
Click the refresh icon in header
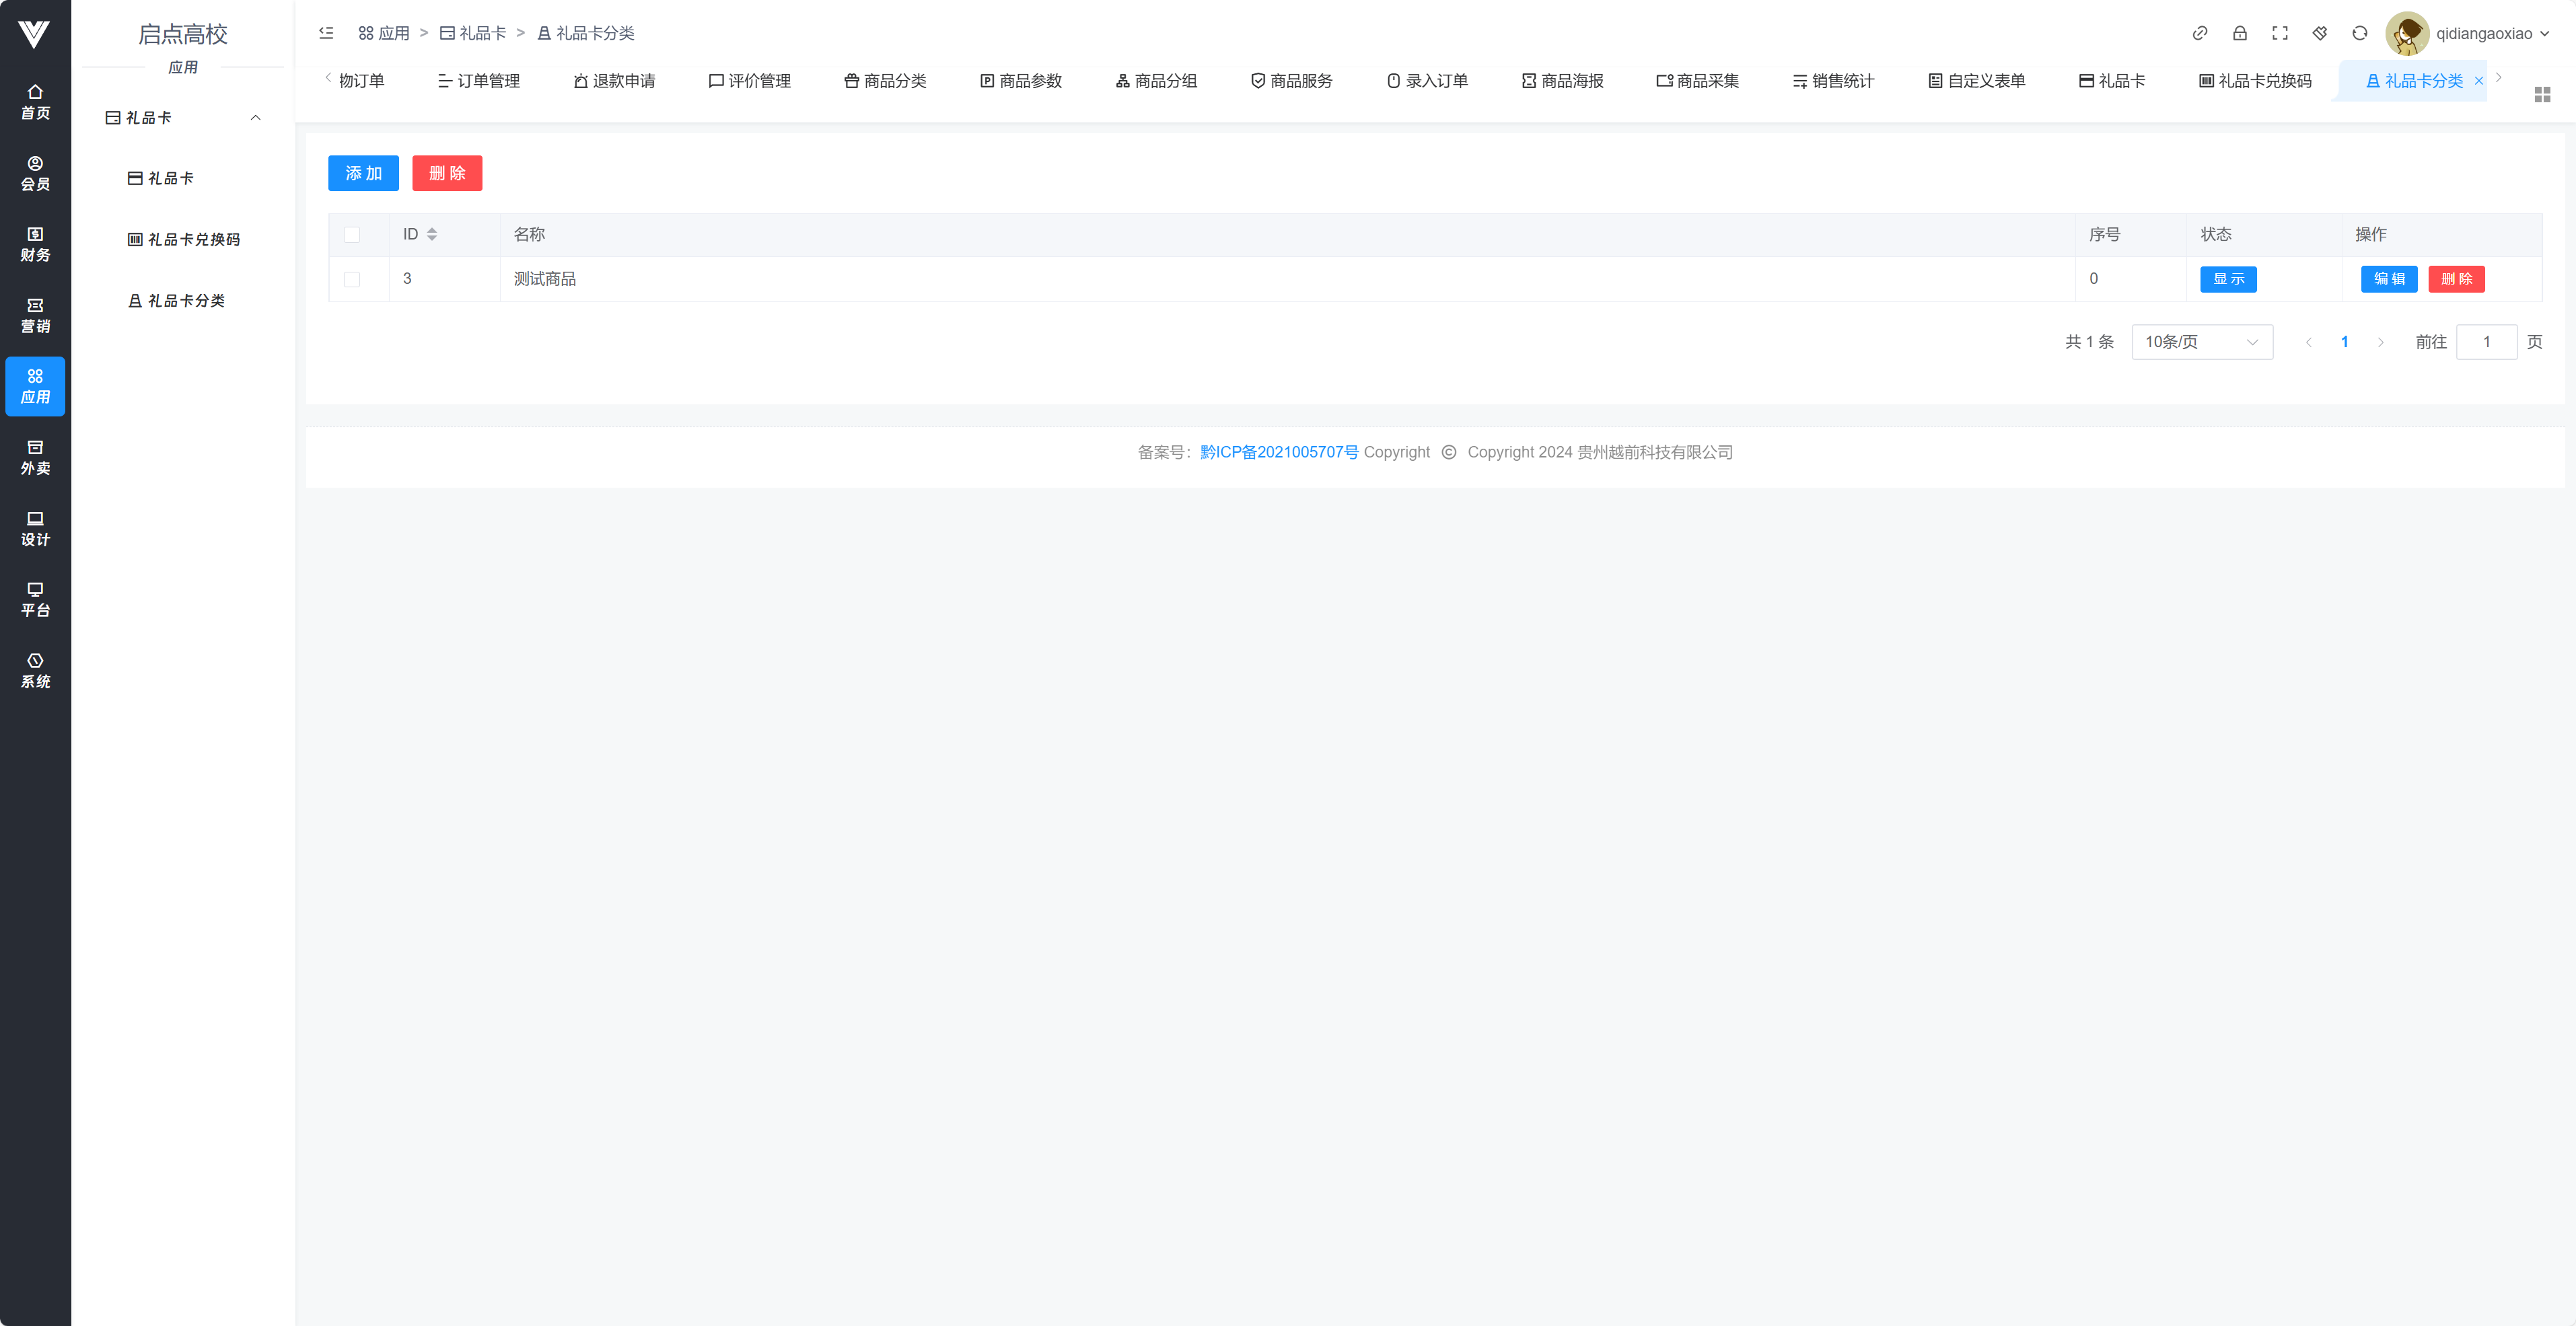[2359, 33]
